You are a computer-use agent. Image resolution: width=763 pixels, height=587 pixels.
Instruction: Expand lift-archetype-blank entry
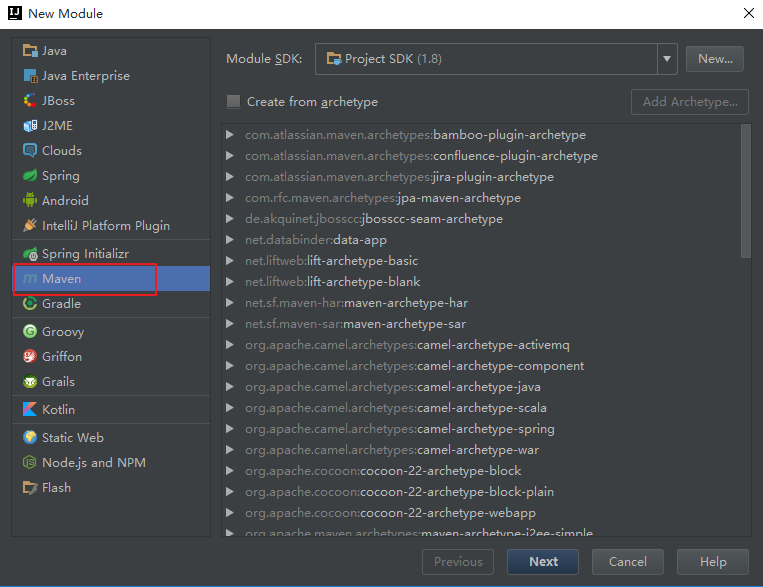click(230, 281)
